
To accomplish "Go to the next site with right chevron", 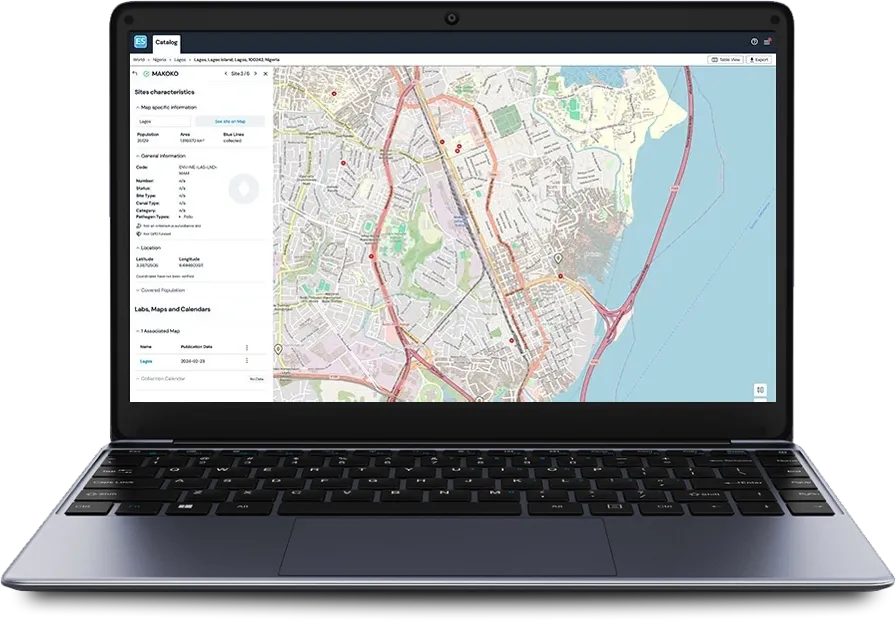I will (x=255, y=74).
